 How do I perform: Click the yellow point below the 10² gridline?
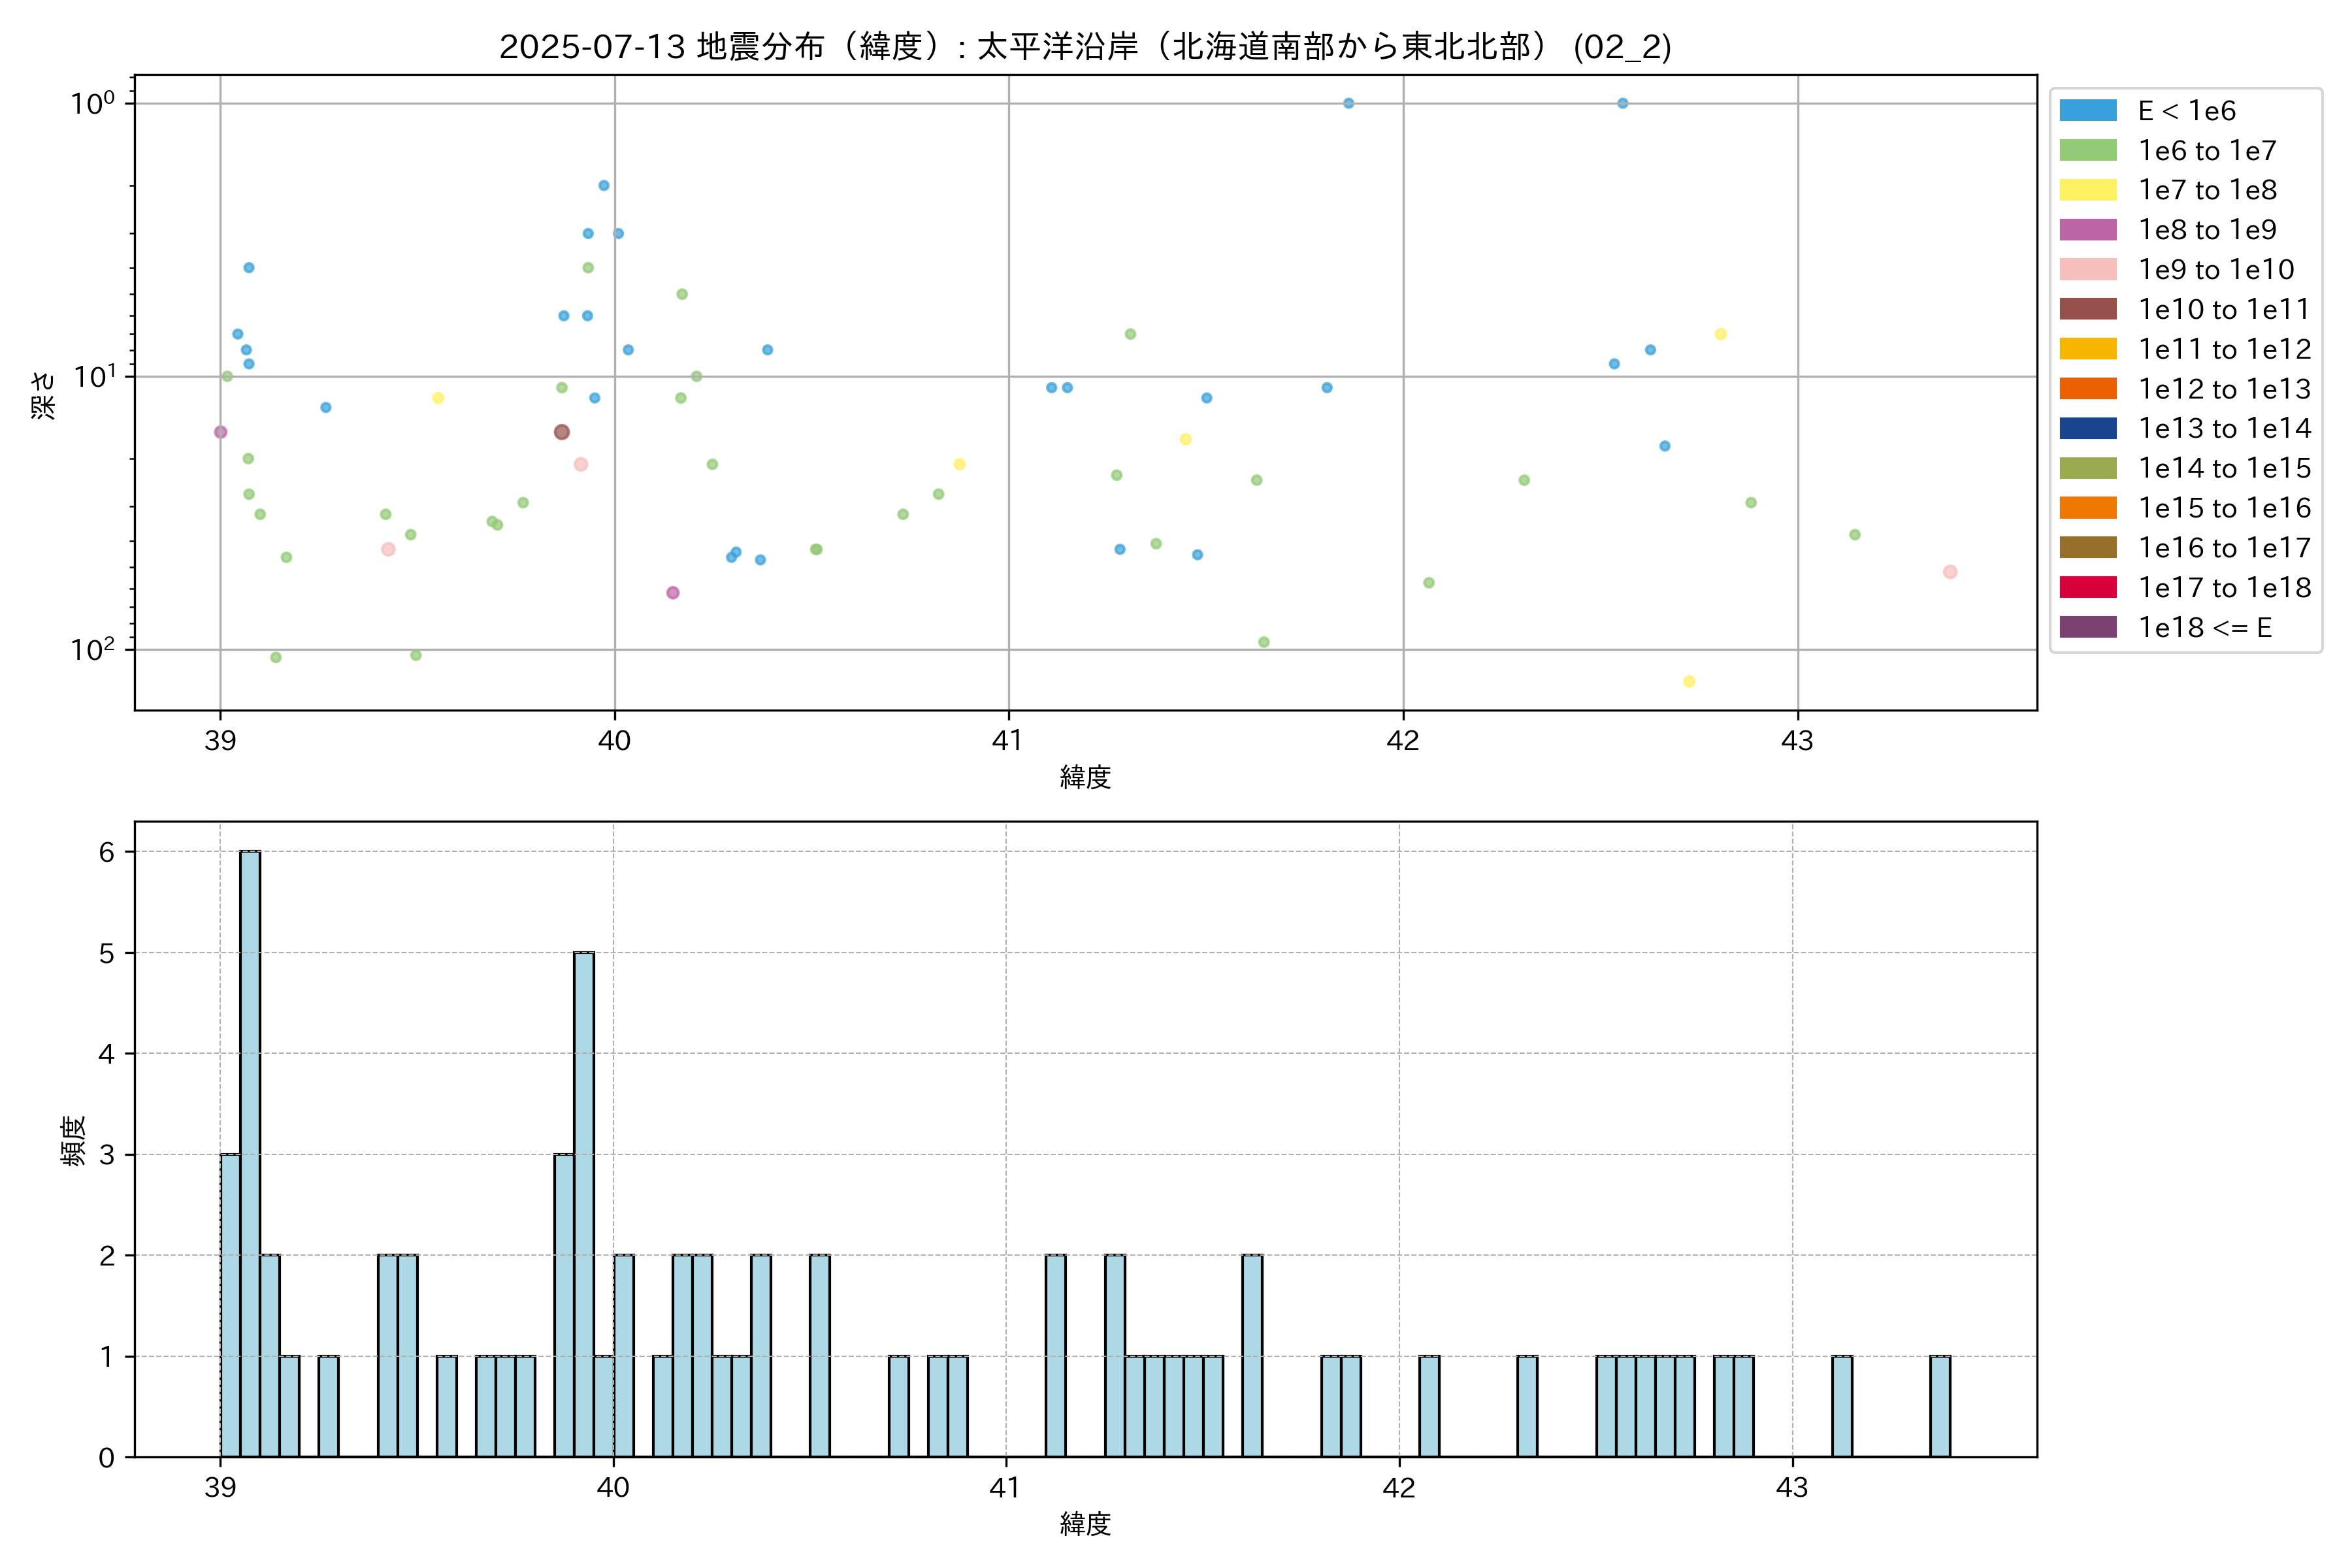[1689, 682]
